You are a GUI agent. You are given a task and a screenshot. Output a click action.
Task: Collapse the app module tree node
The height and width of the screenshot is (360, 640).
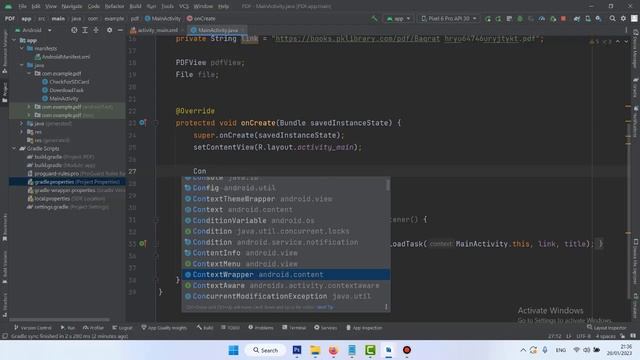(15, 40)
